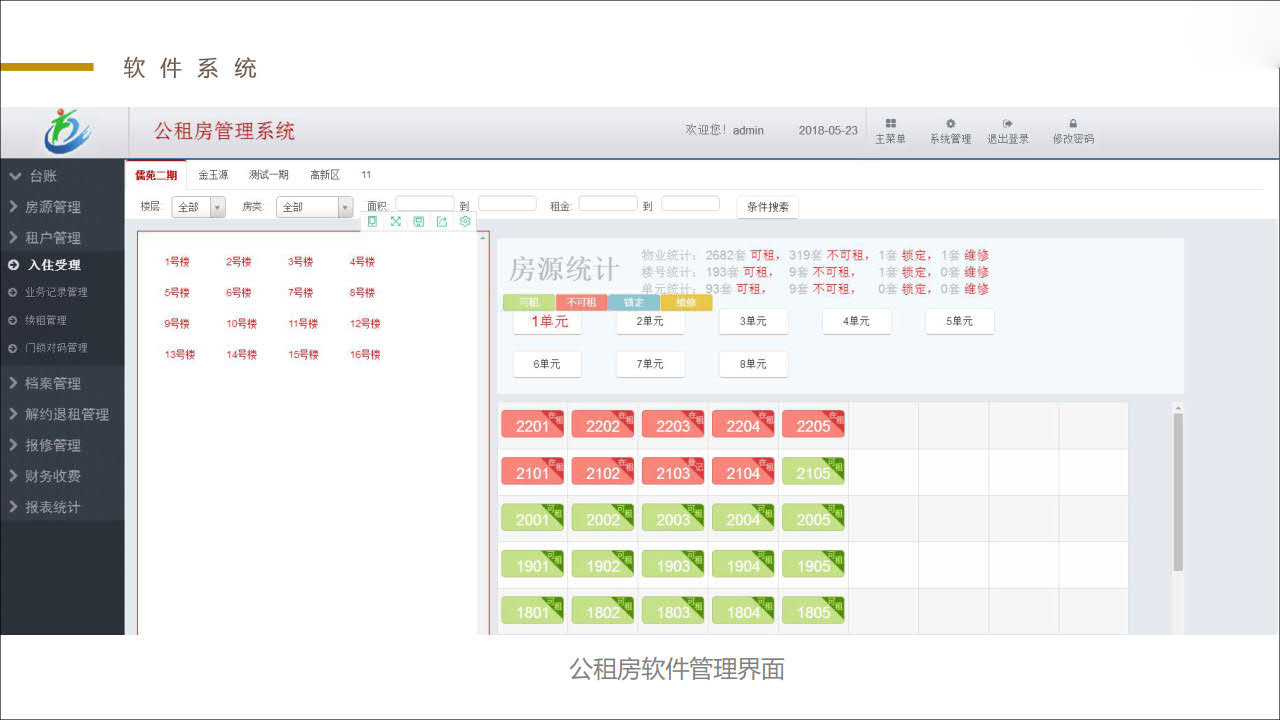Expand the 房源管理 sidebar section
Viewport: 1280px width, 720px height.
pyautogui.click(x=53, y=207)
